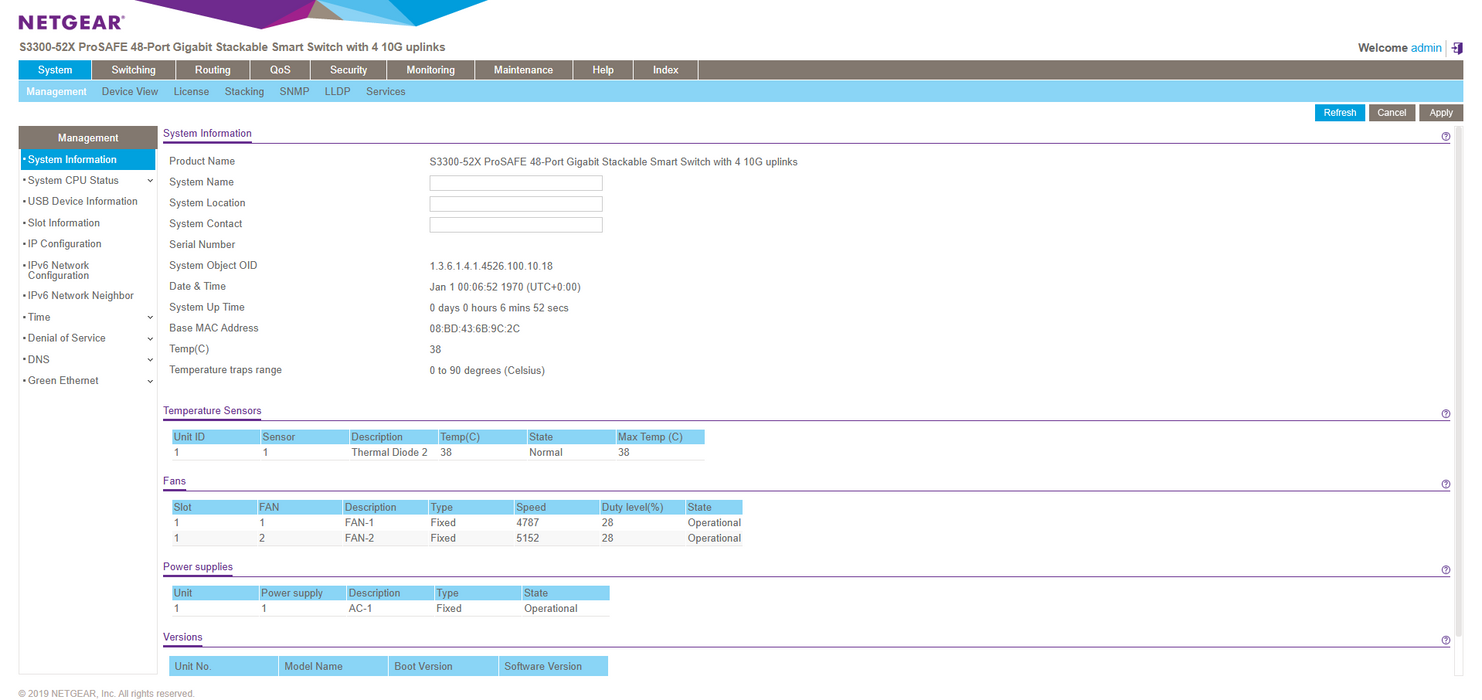The image size is (1482, 700).
Task: Expand the DNS submenu
Action: click(150, 360)
